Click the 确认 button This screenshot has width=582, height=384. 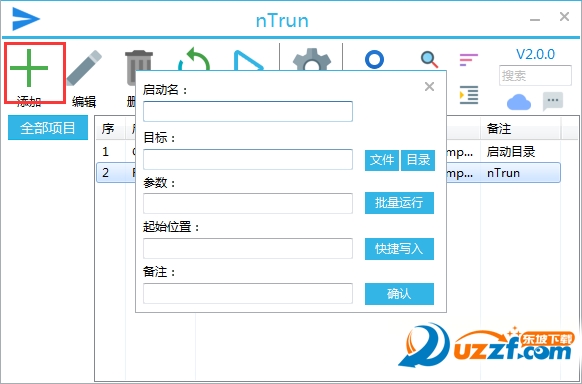click(399, 294)
